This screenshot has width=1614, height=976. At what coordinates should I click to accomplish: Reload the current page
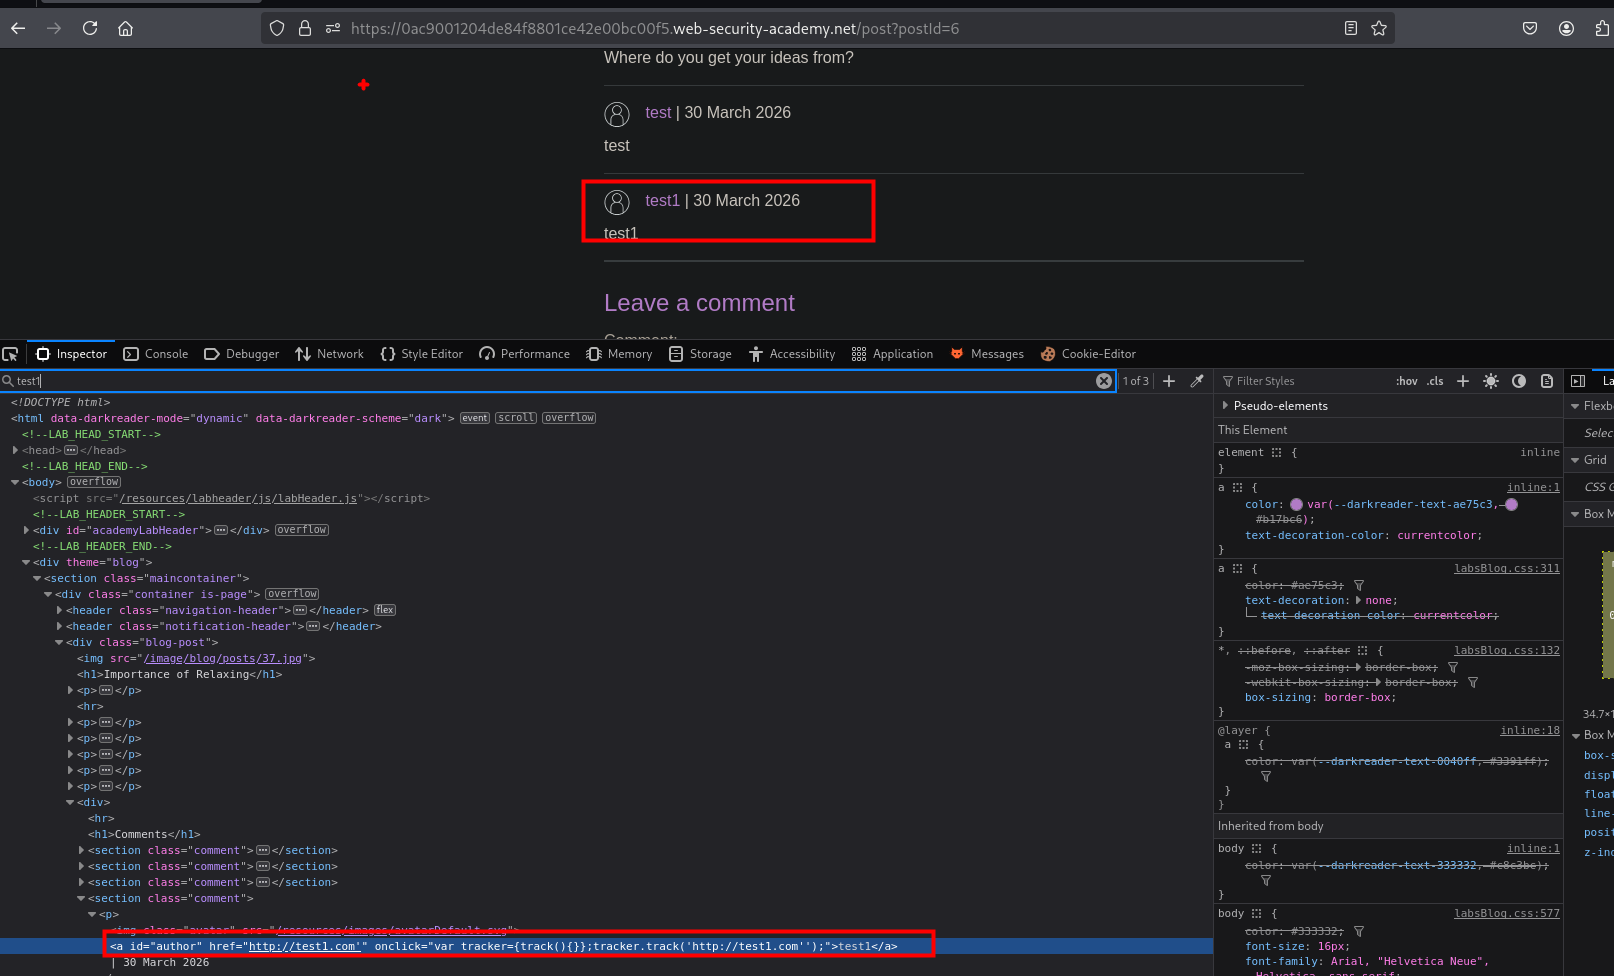pyautogui.click(x=90, y=28)
